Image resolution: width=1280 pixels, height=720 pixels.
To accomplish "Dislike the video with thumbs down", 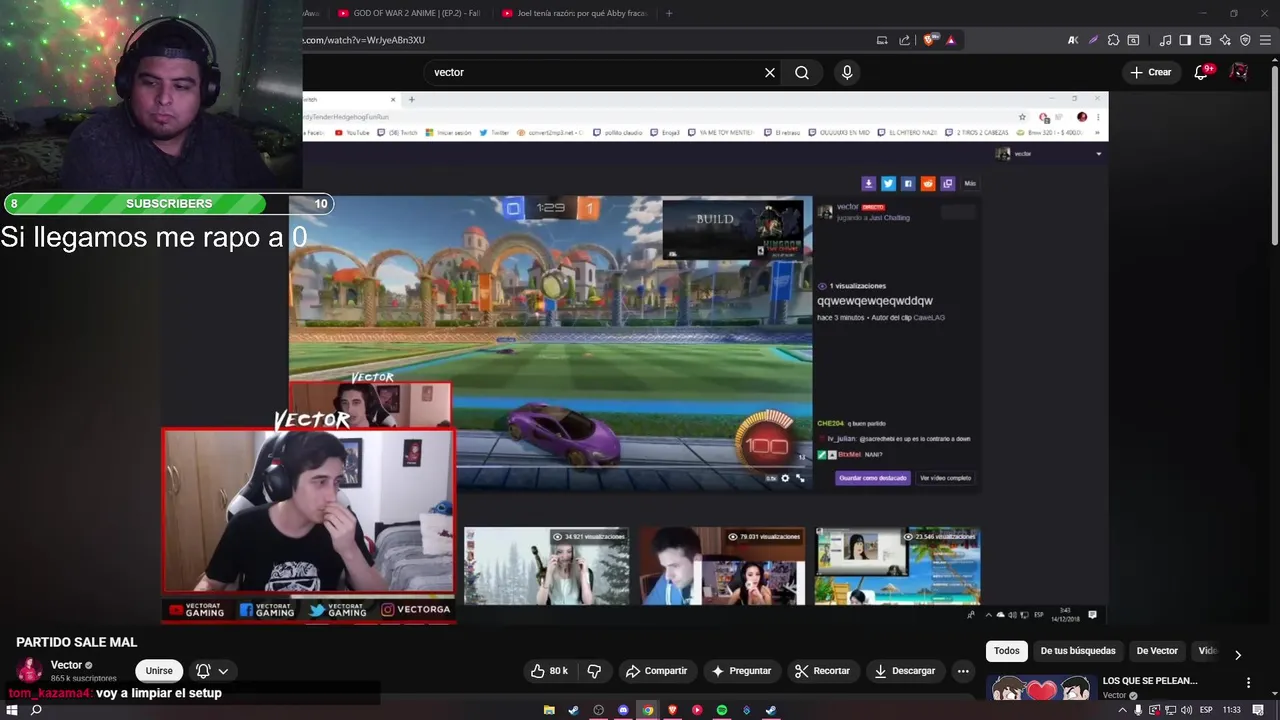I will (x=594, y=671).
